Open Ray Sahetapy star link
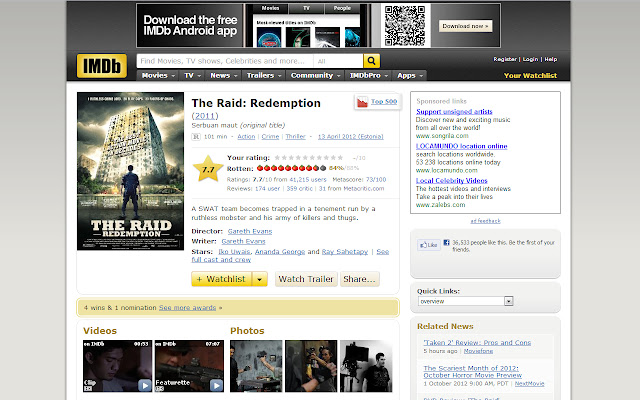Image resolution: width=640 pixels, height=400 pixels. click(x=345, y=252)
